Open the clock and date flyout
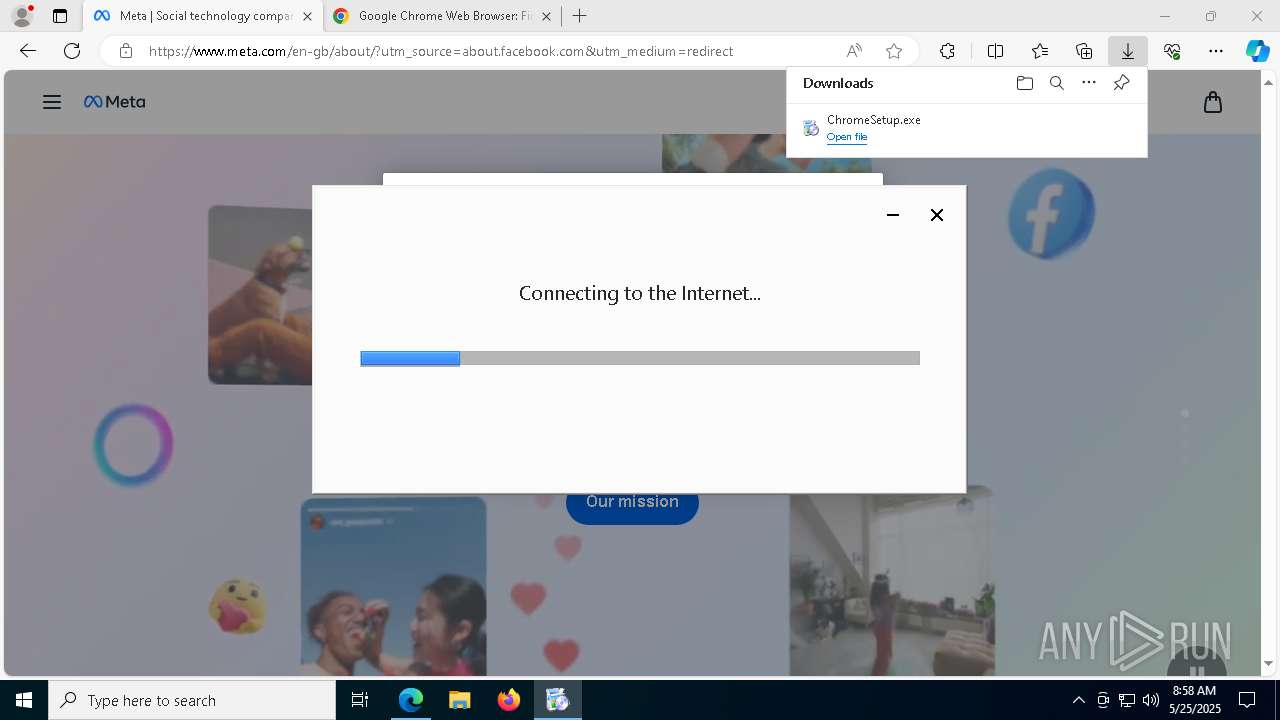The width and height of the screenshot is (1280, 720). click(x=1194, y=700)
